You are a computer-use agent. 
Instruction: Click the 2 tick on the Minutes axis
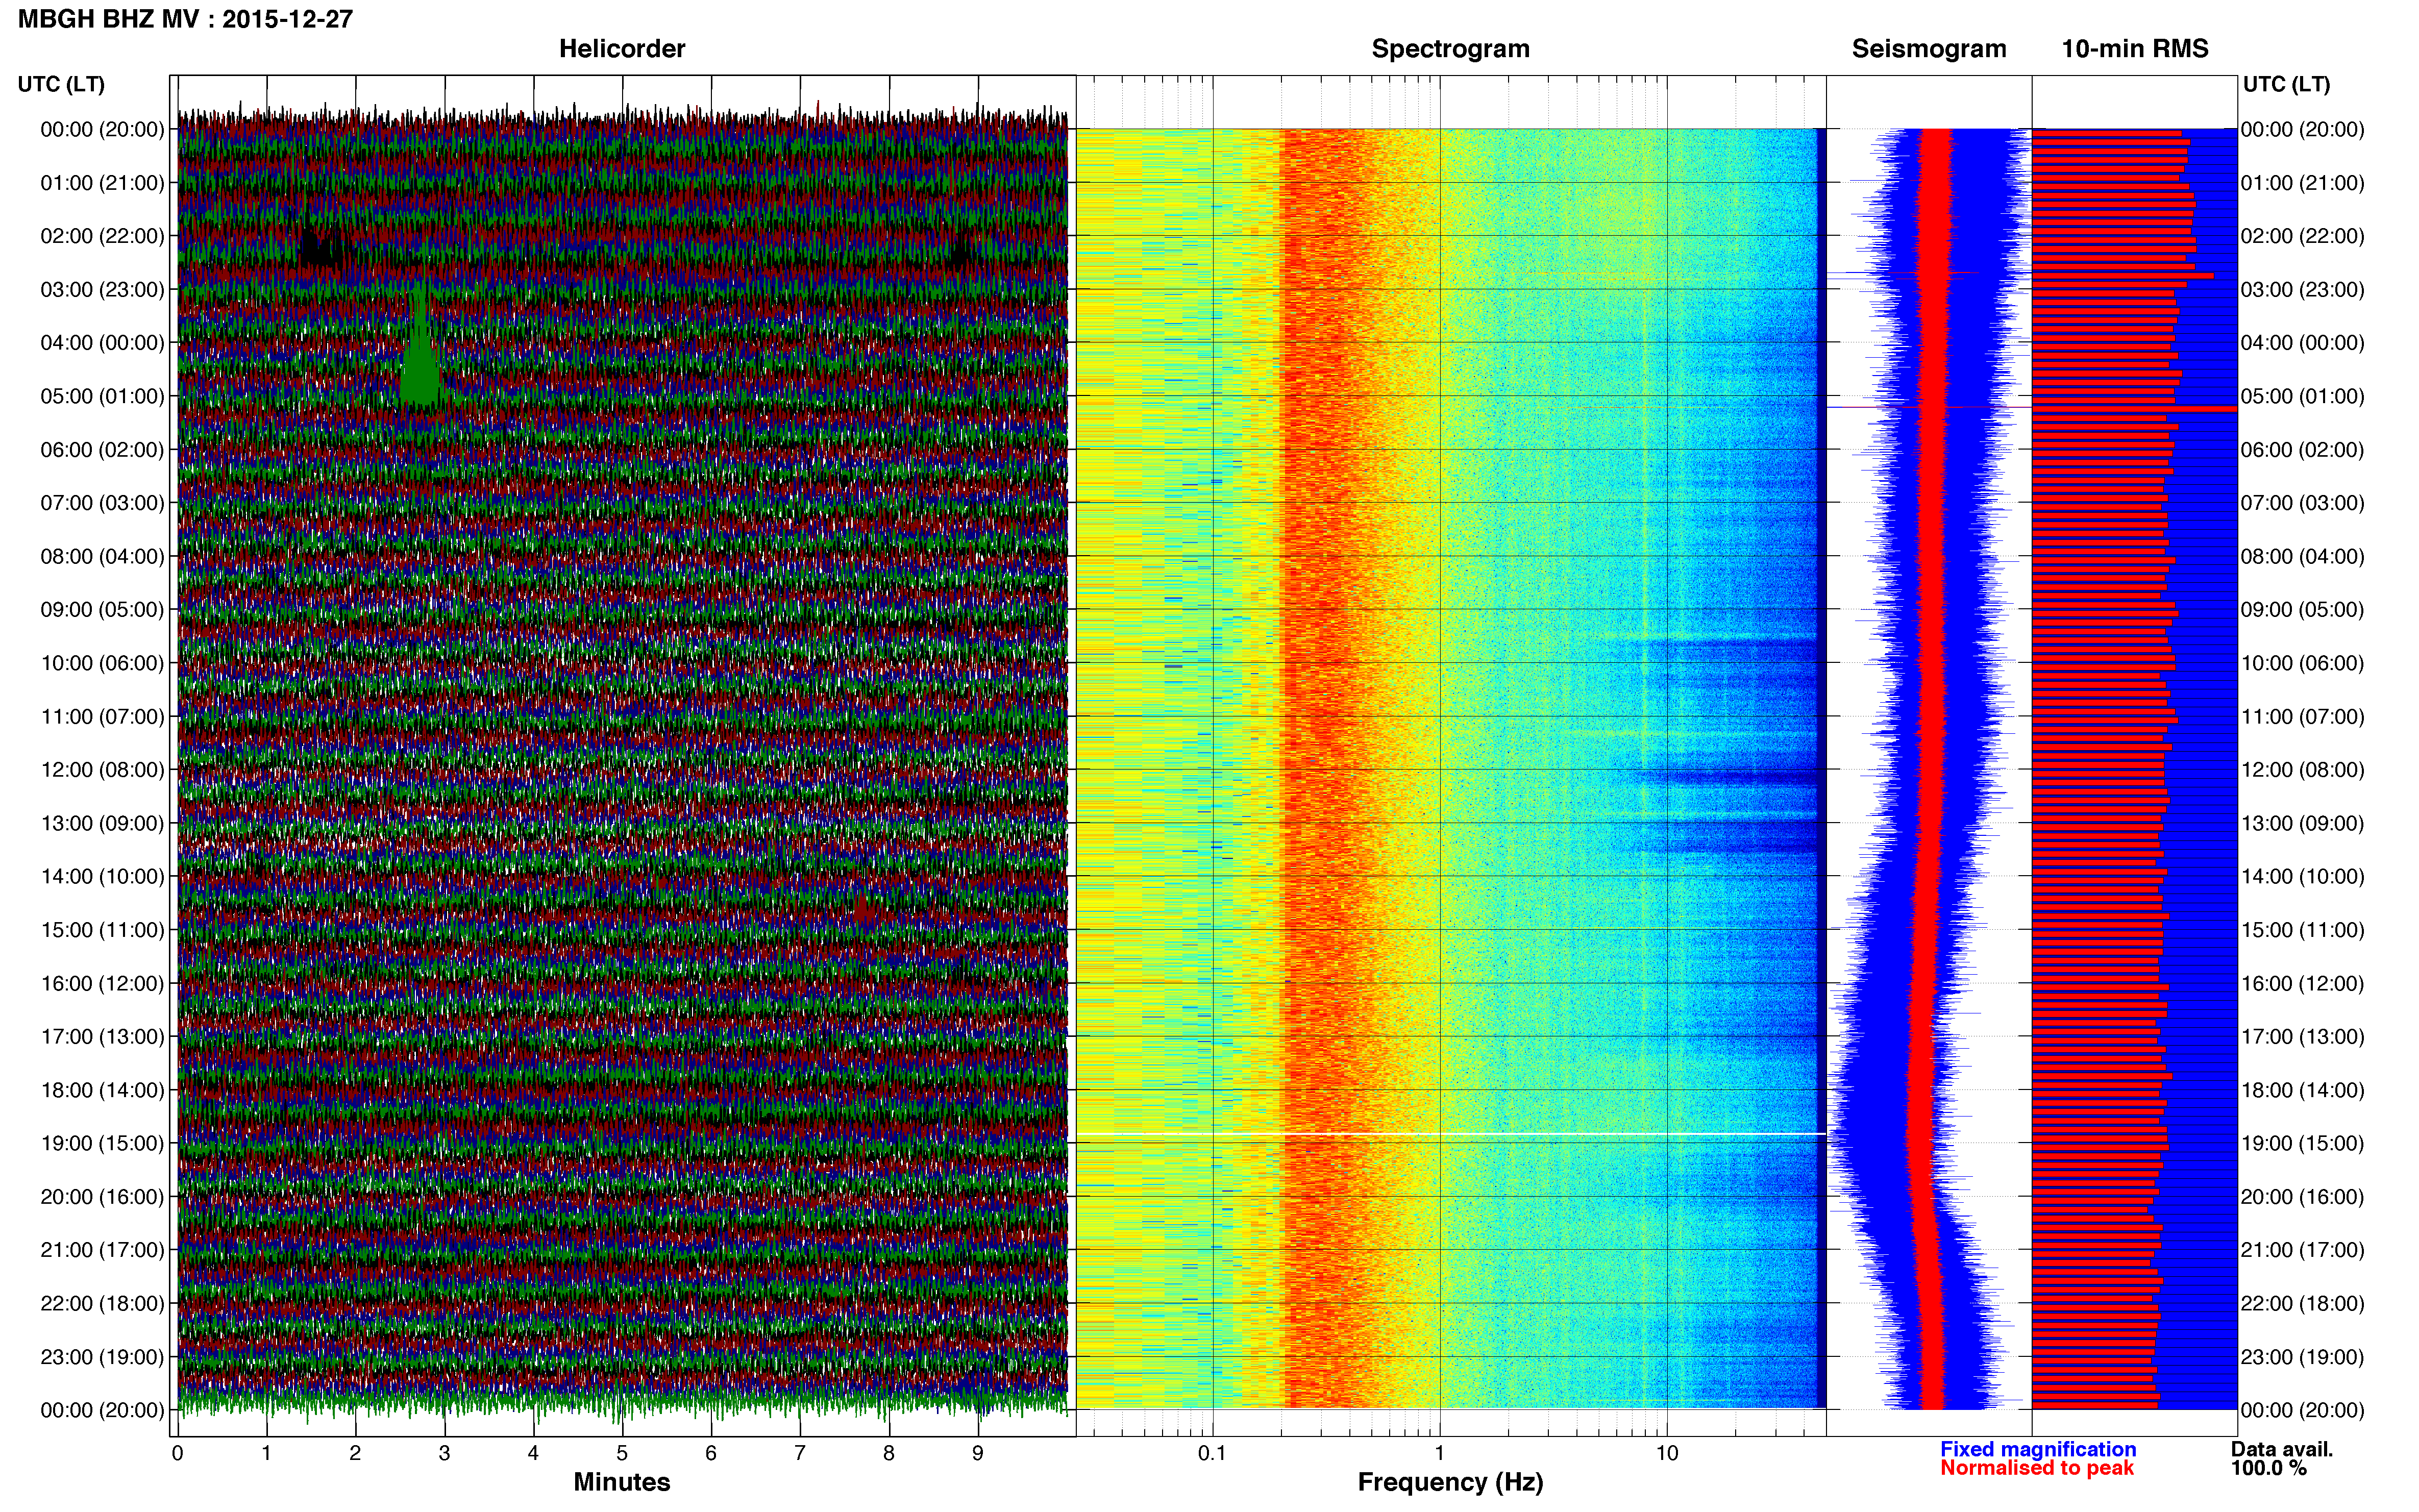click(x=355, y=1453)
